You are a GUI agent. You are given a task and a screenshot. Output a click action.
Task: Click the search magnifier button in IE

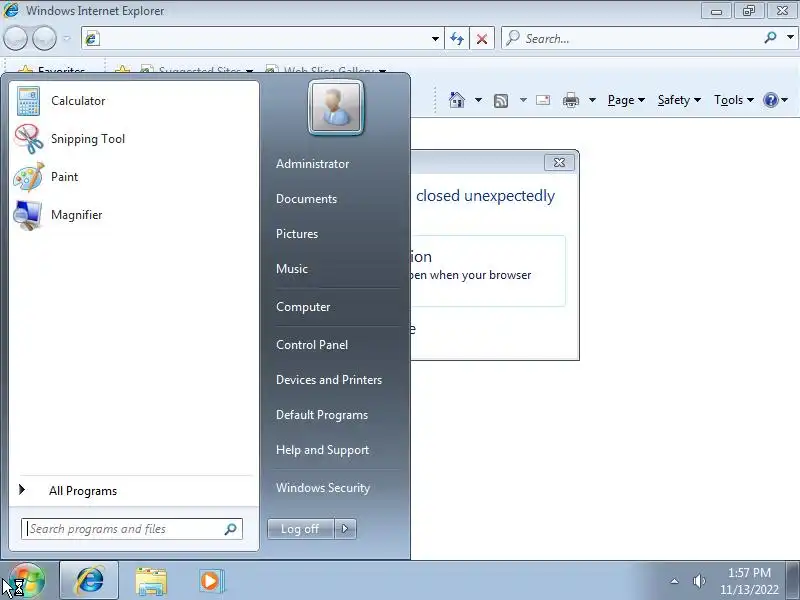tap(770, 37)
